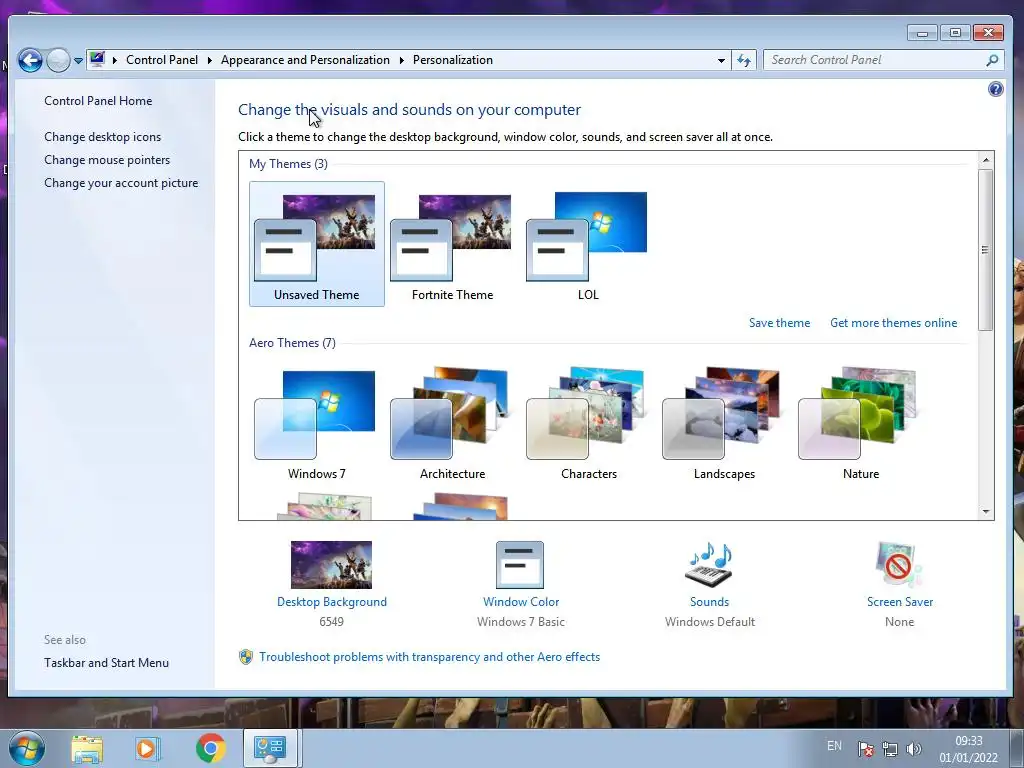Image resolution: width=1024 pixels, height=768 pixels.
Task: Click the Control Panel taskbar button
Action: (270, 748)
